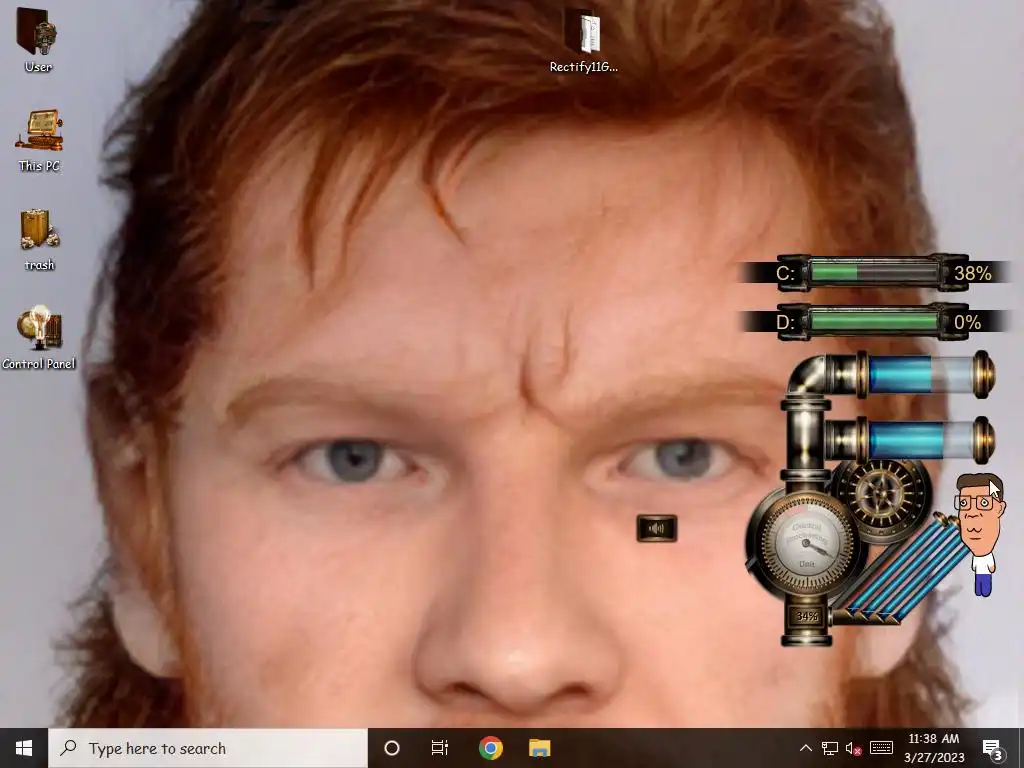
Task: Open Cortana circle button on the taskbar
Action: [x=391, y=748]
